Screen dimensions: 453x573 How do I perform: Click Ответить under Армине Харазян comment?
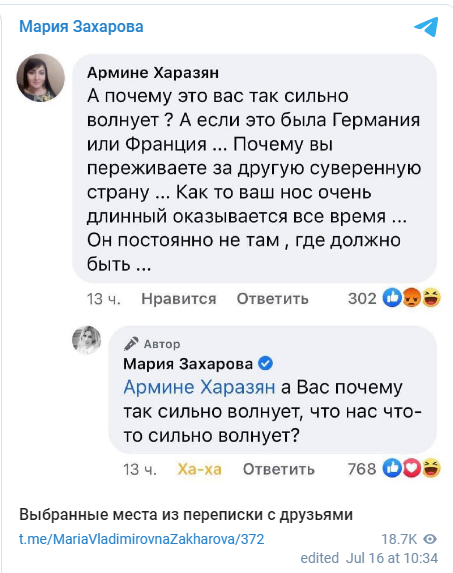click(x=273, y=299)
